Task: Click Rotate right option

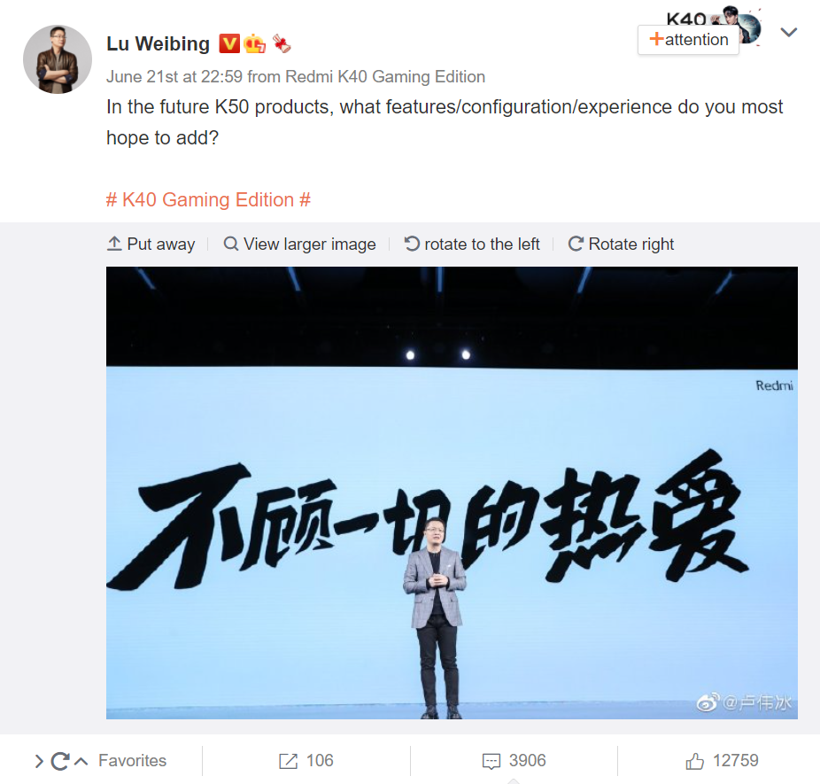Action: pos(621,244)
